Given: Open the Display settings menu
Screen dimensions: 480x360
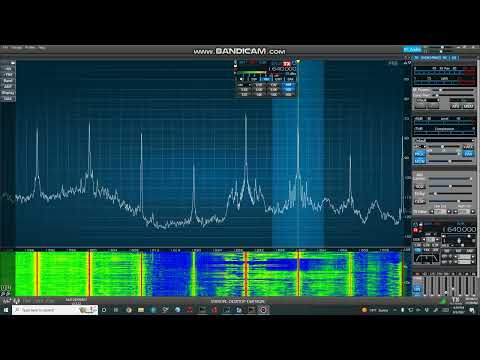Looking at the screenshot, I should (8, 93).
